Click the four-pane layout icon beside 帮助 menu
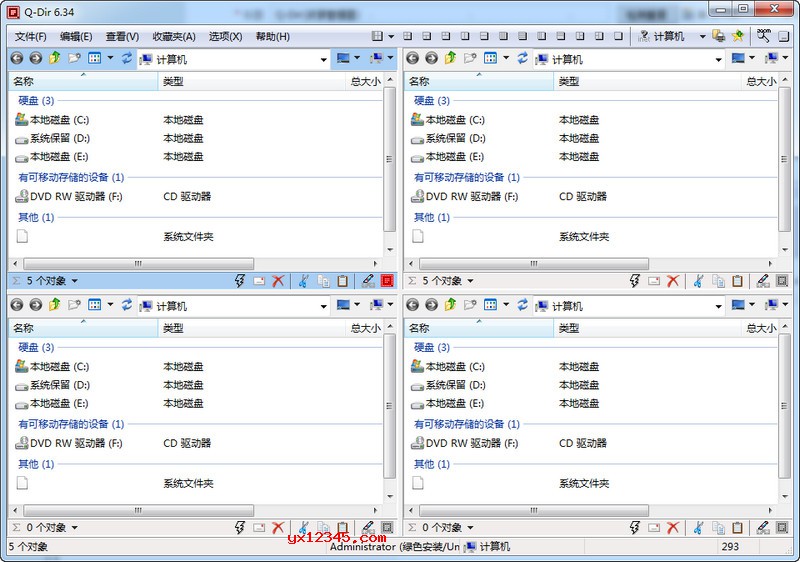 377,36
